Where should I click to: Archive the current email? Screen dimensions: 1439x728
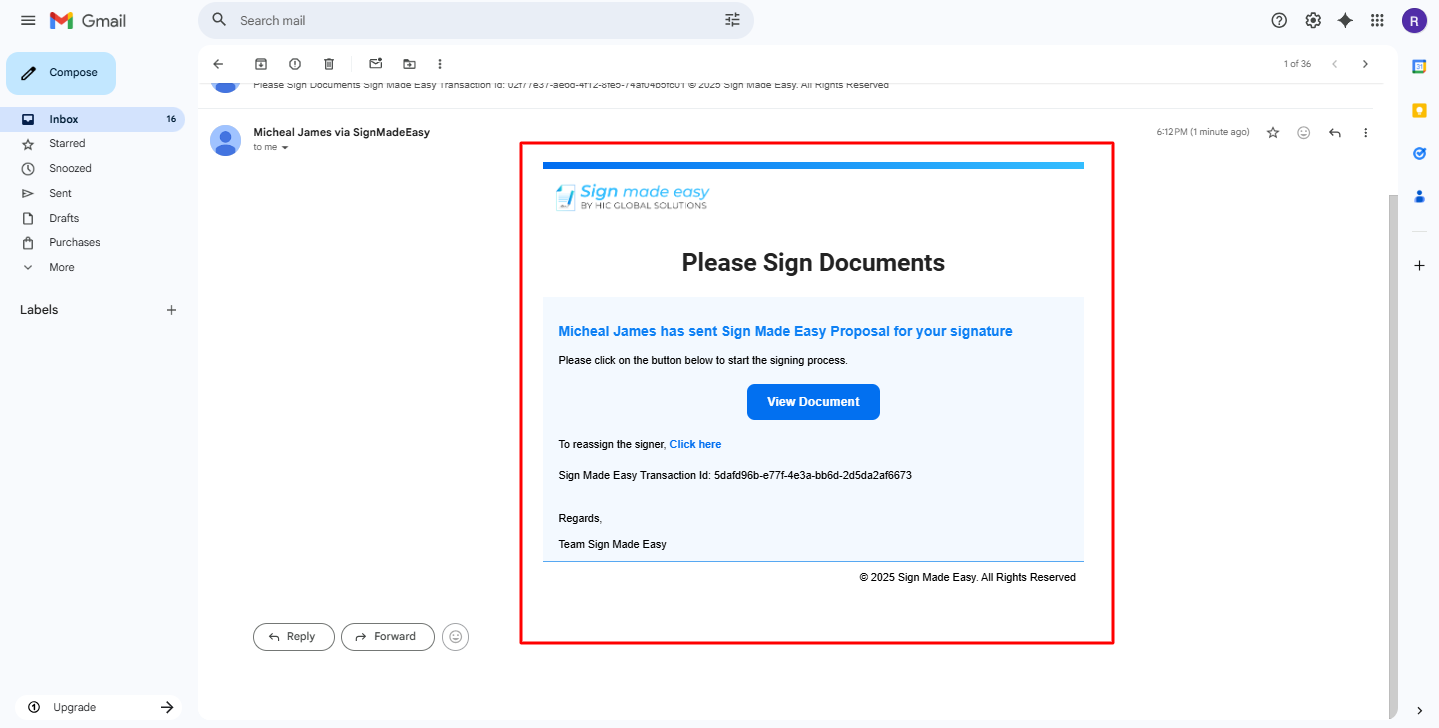click(261, 63)
